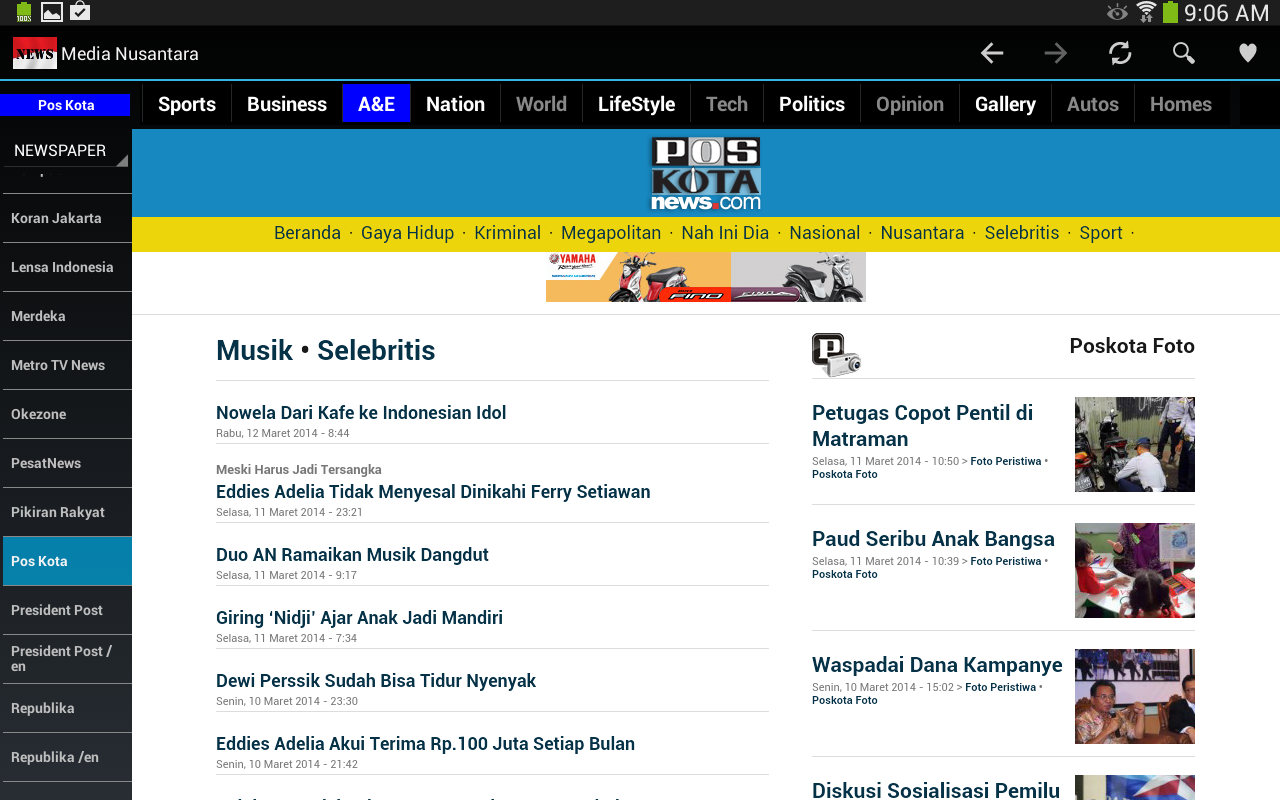Open Paud Seribu Anak Bangsa article
Image resolution: width=1280 pixels, height=800 pixels.
click(933, 539)
